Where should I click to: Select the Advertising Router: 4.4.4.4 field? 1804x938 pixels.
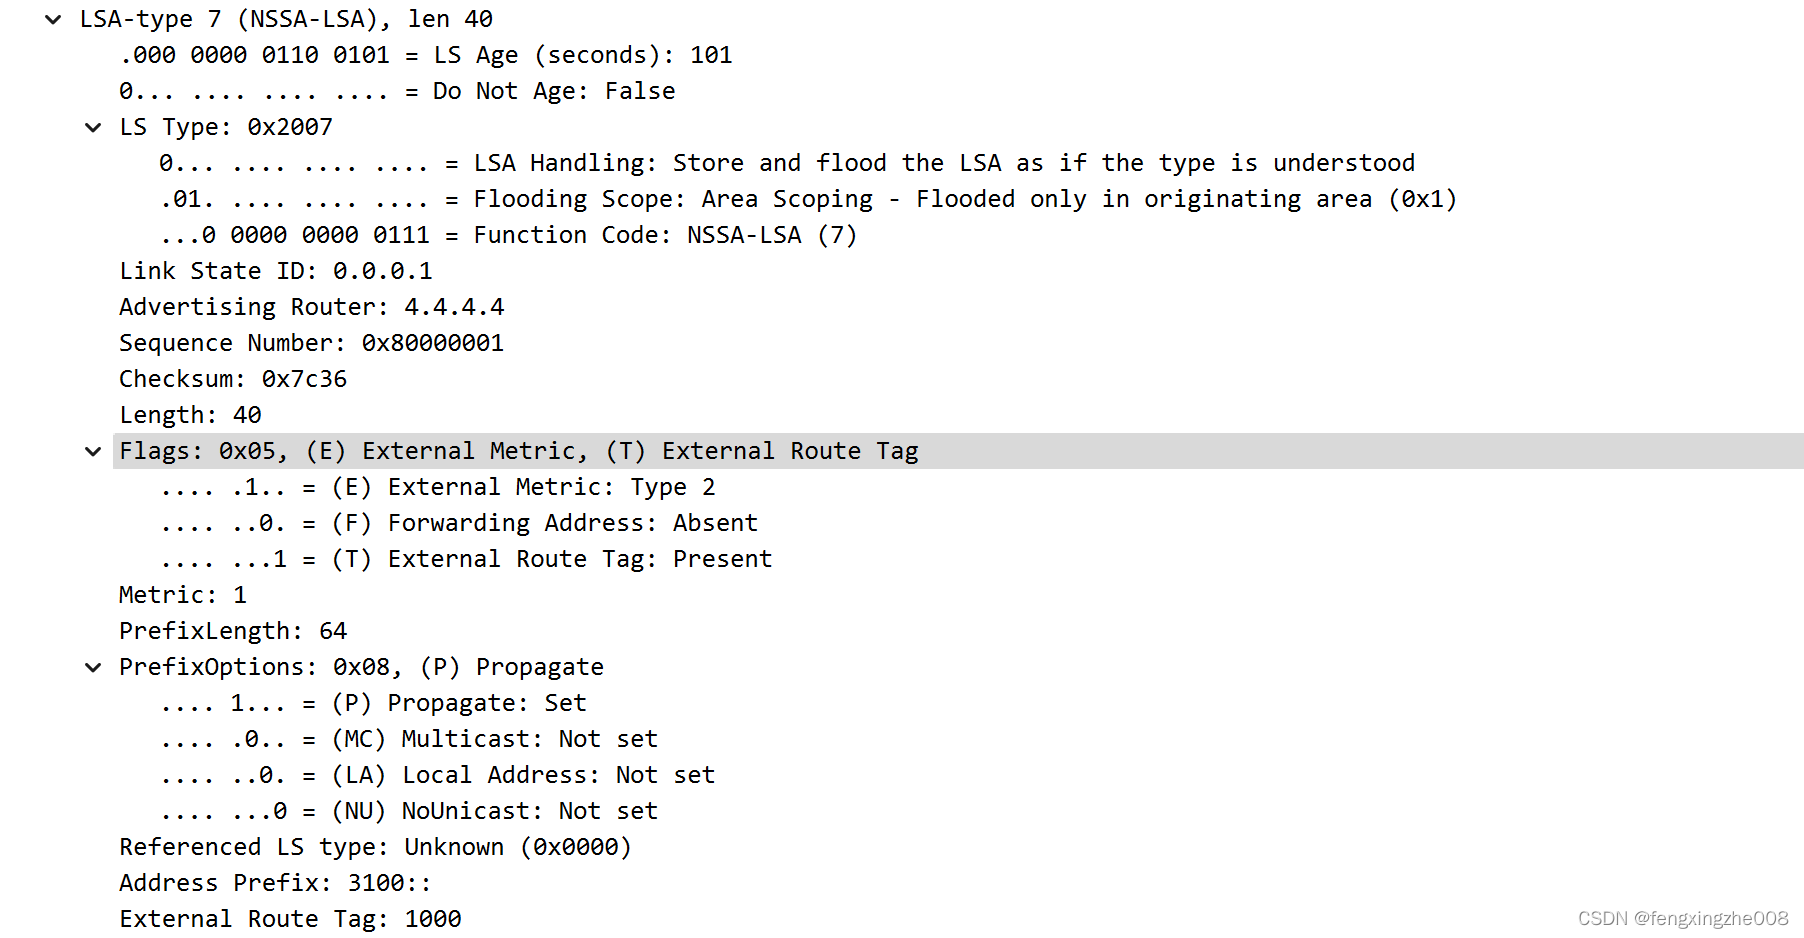(x=310, y=306)
